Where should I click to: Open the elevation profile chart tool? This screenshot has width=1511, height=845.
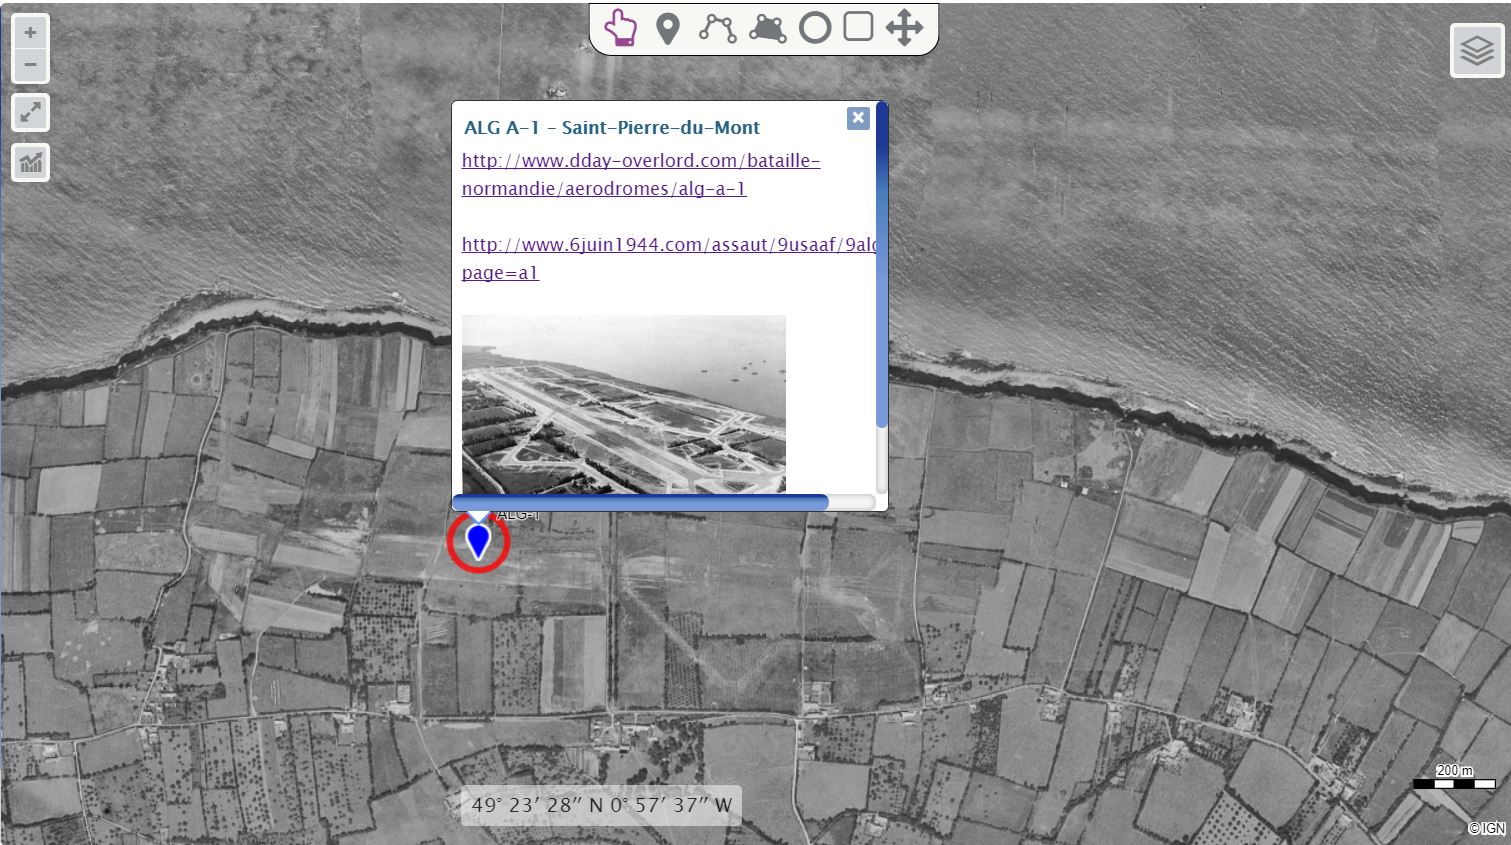click(31, 162)
